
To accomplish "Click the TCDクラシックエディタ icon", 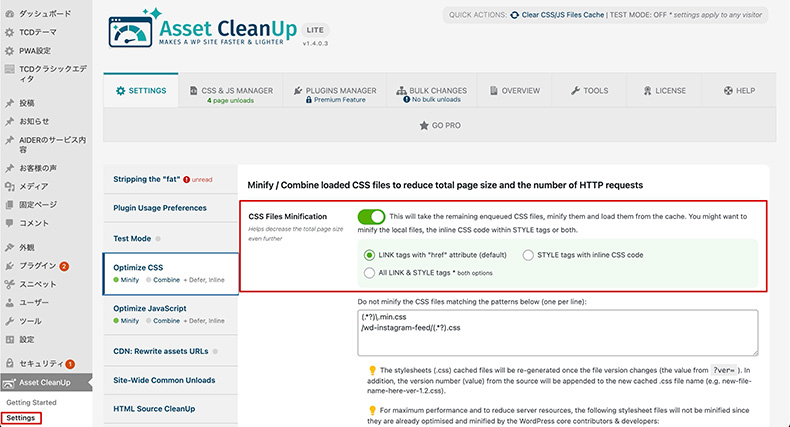I will [x=10, y=69].
